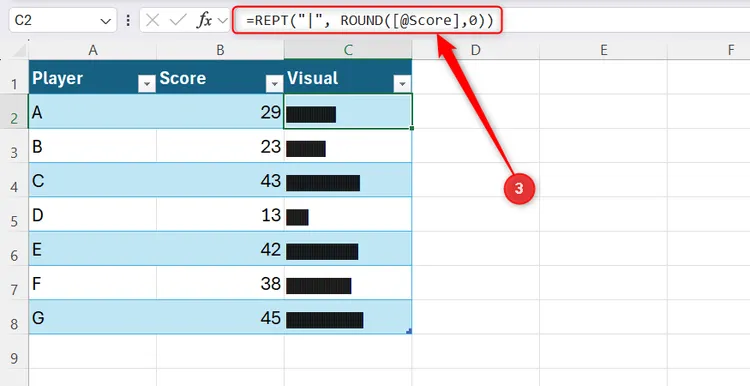Select column B header

tap(221, 50)
